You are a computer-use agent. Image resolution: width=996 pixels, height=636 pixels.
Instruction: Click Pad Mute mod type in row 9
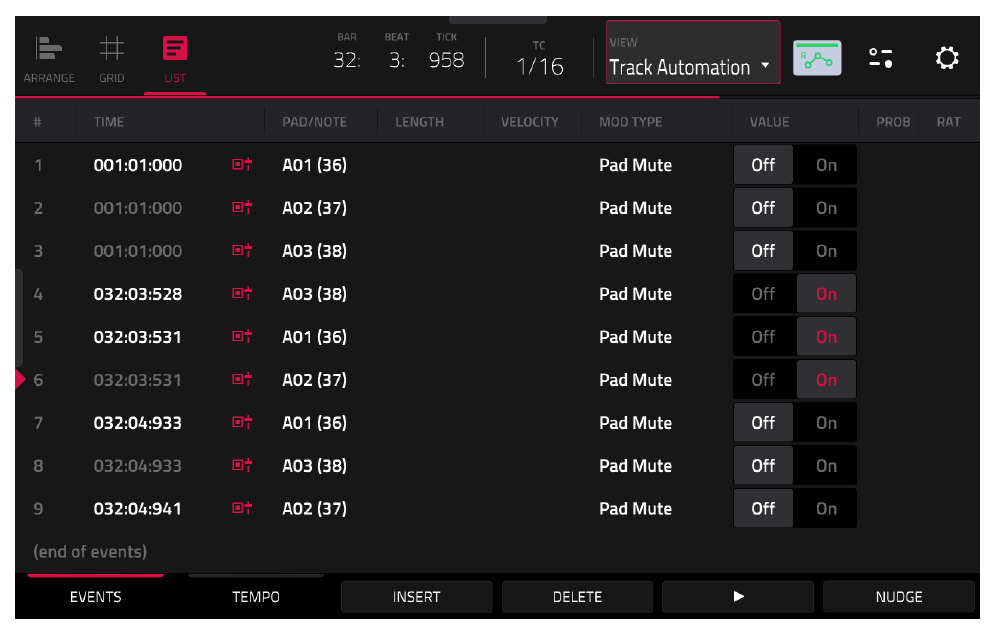[x=635, y=508]
